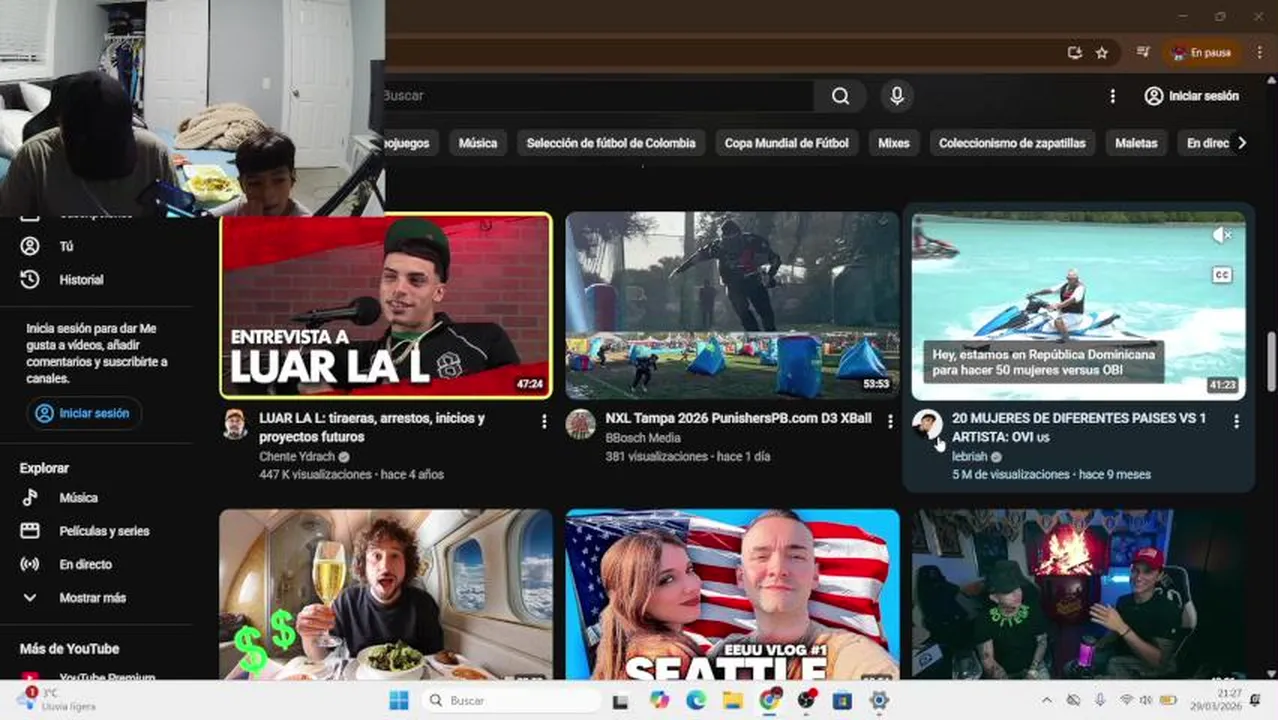The width and height of the screenshot is (1278, 720).
Task: Click Iniciar sesión button in the sidebar
Action: [x=84, y=413]
